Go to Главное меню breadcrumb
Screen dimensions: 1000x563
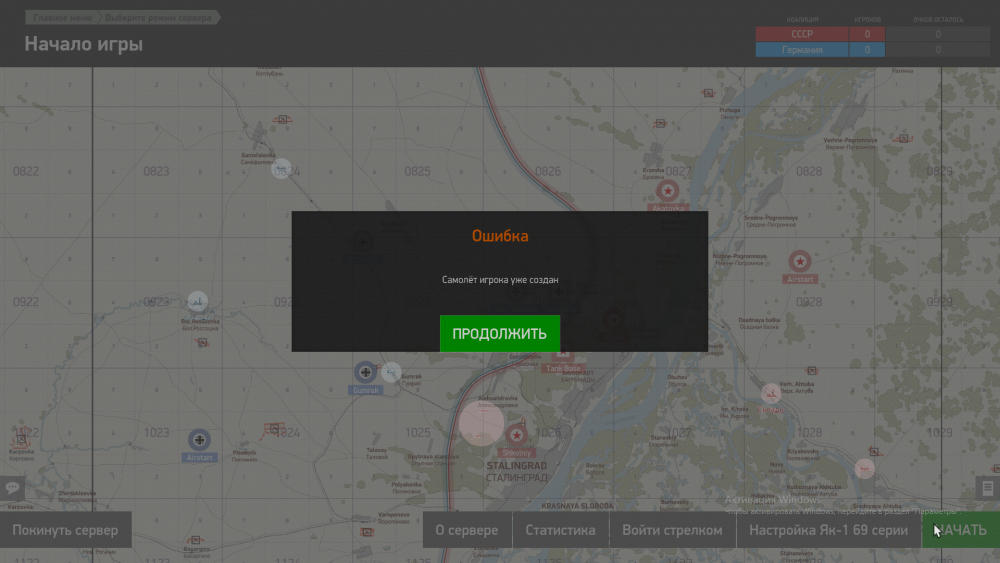pos(62,18)
